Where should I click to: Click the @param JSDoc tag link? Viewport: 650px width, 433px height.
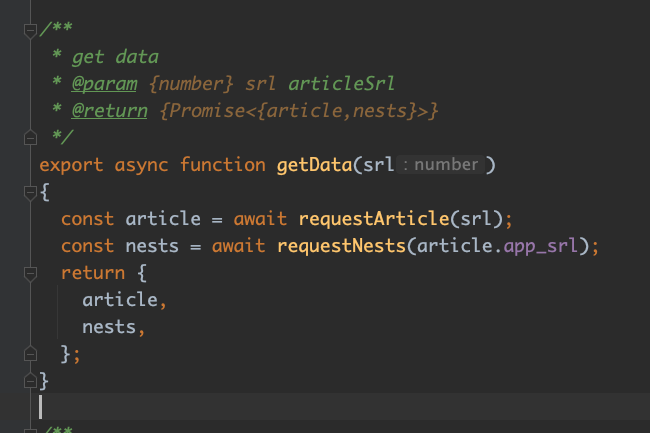pyautogui.click(x=104, y=84)
